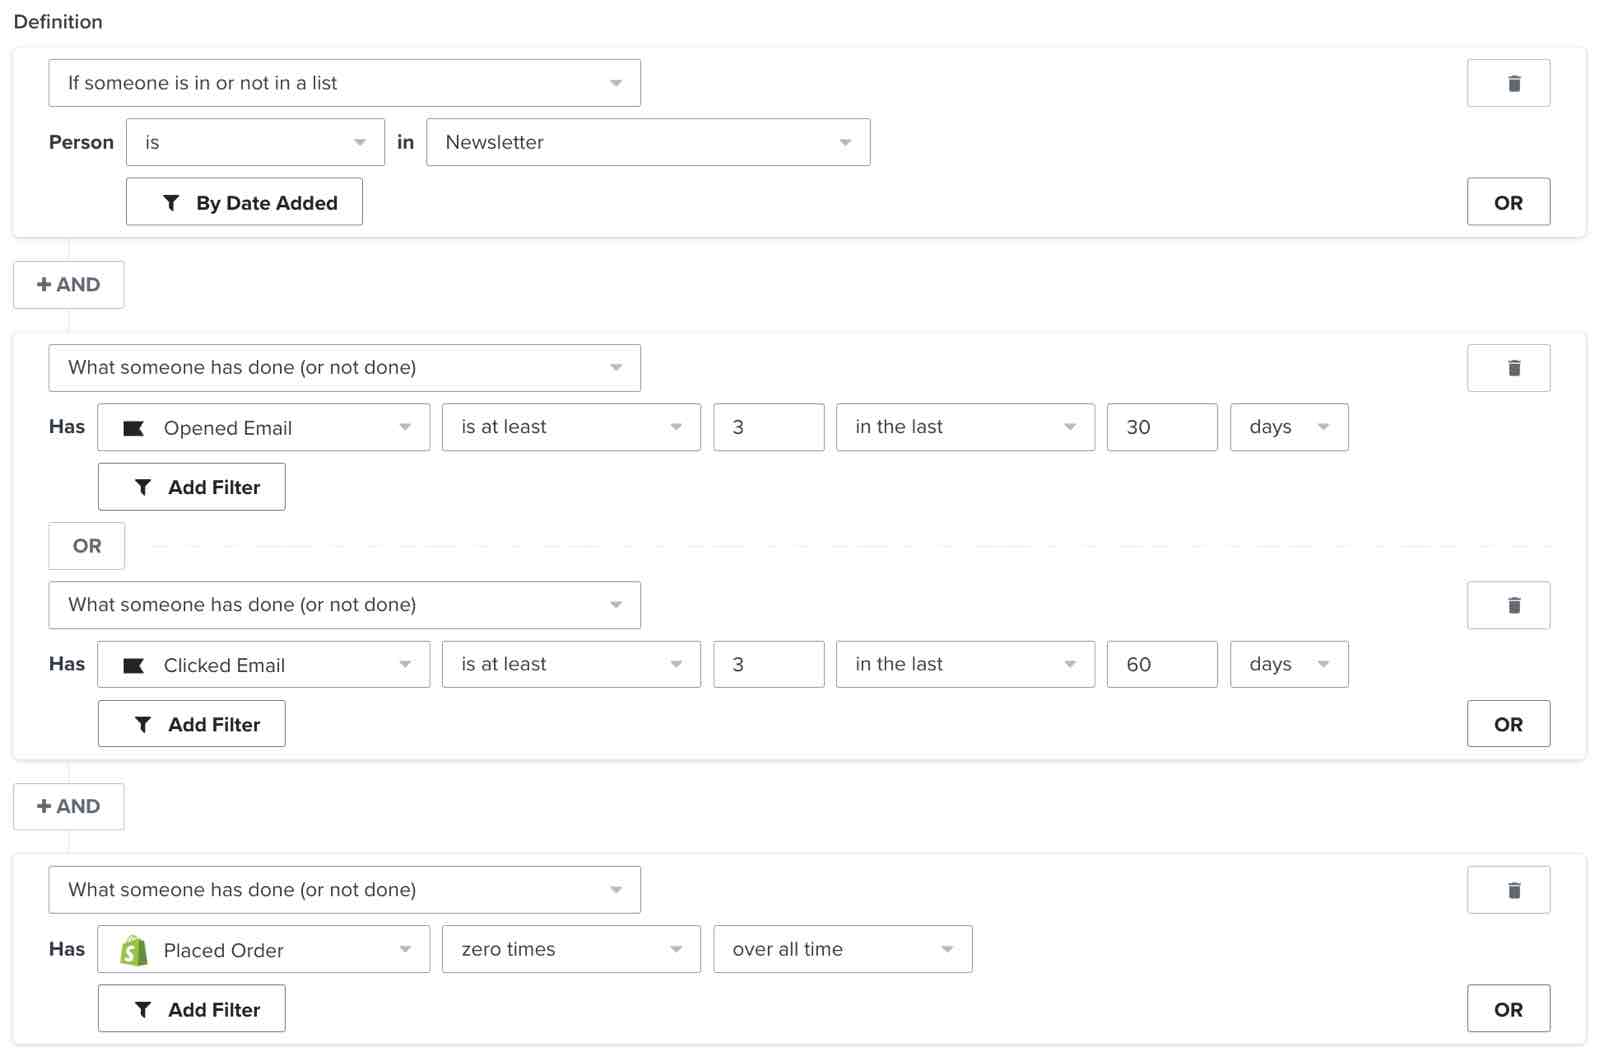Add Filter under the Opened Email condition
This screenshot has width=1600, height=1062.
[x=191, y=487]
